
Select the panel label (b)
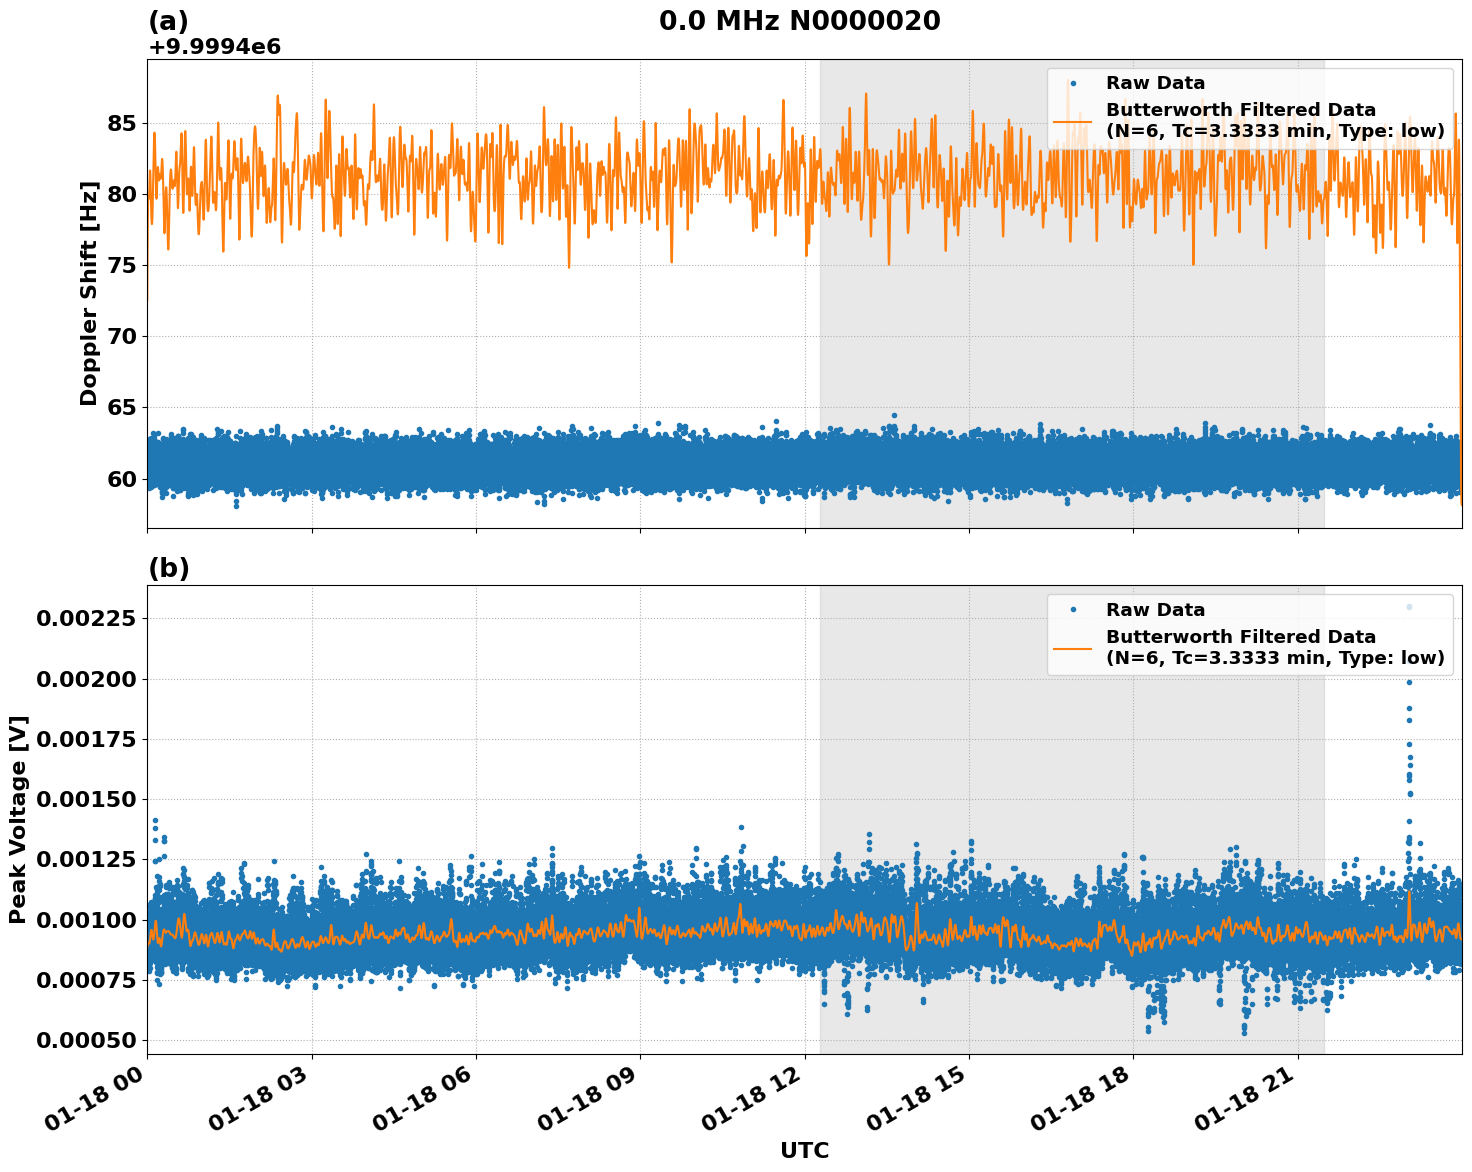tap(168, 567)
